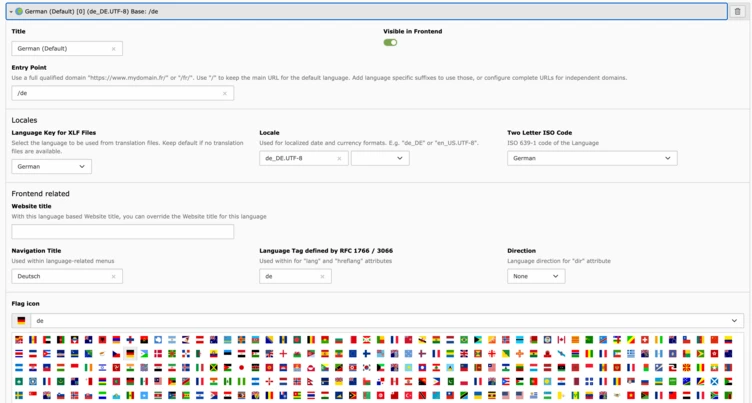Open the empty dropdown next to Locale

[x=380, y=158]
